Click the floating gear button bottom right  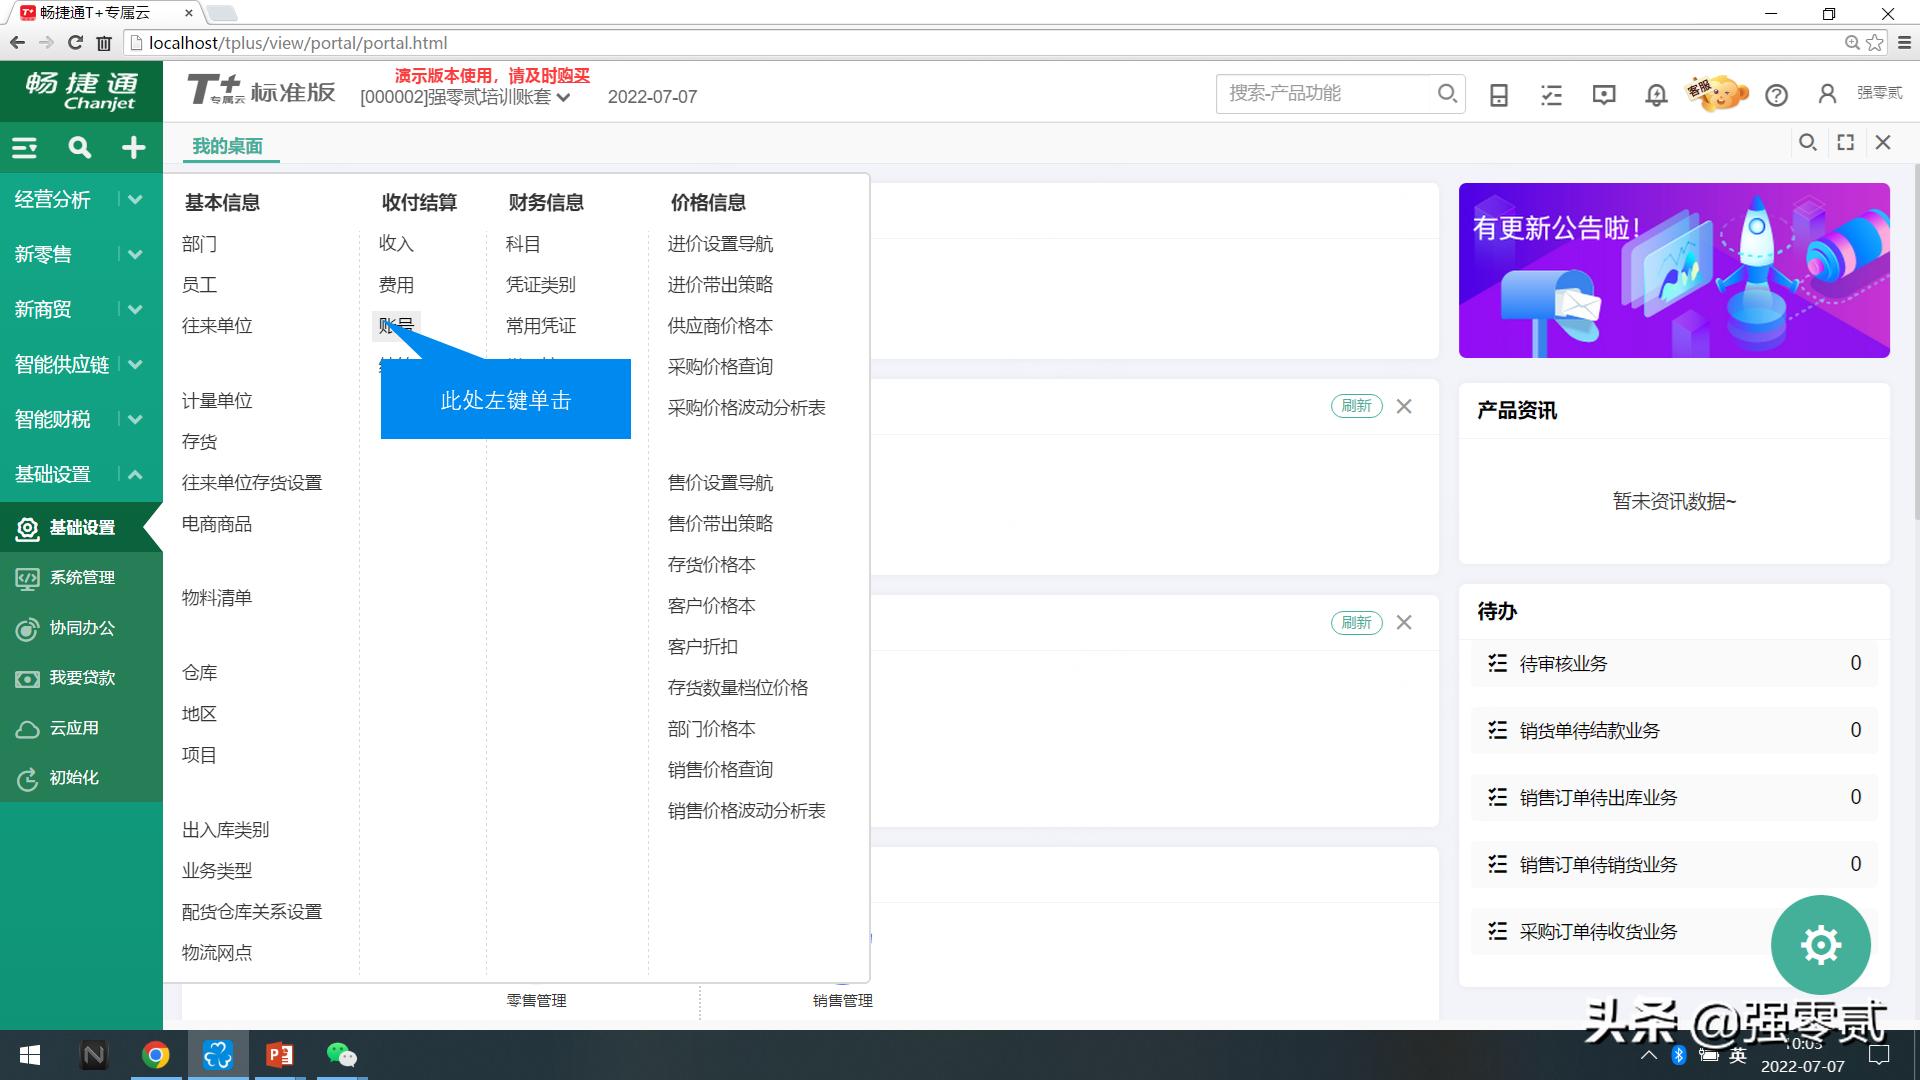pyautogui.click(x=1821, y=944)
